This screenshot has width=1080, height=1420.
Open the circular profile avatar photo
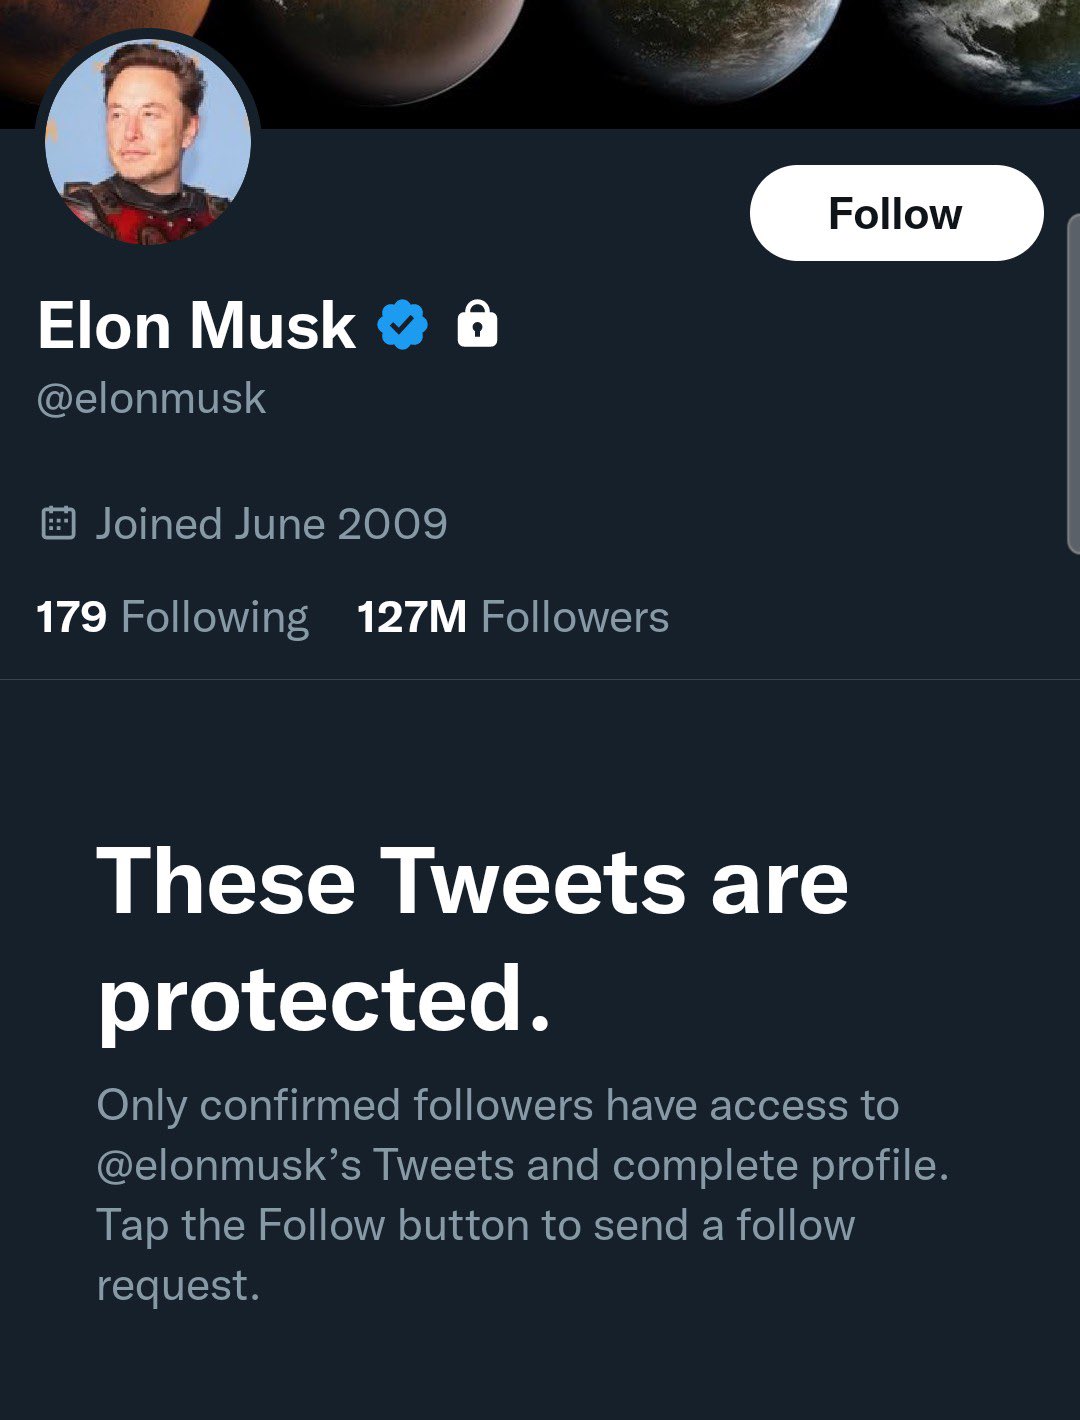148,142
